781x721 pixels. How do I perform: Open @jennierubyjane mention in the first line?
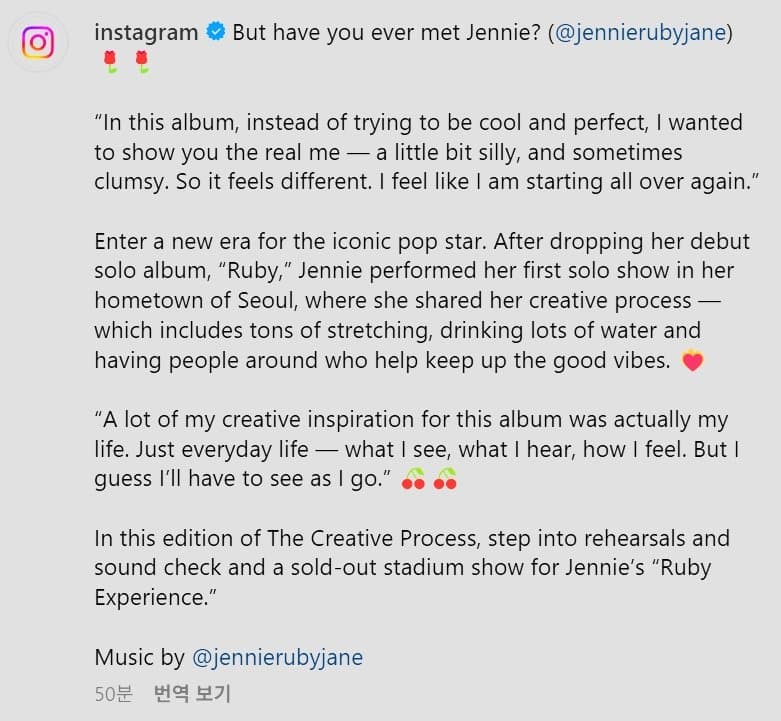(640, 33)
